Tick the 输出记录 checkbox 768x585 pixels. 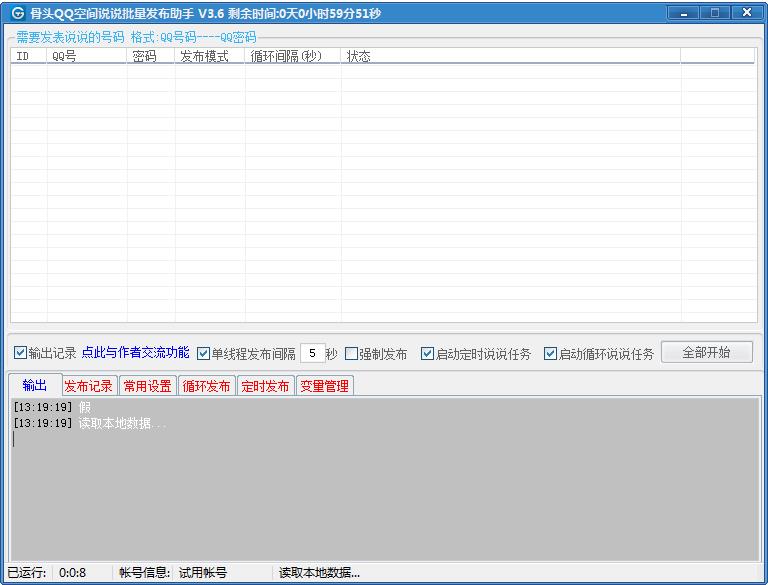click(x=21, y=353)
